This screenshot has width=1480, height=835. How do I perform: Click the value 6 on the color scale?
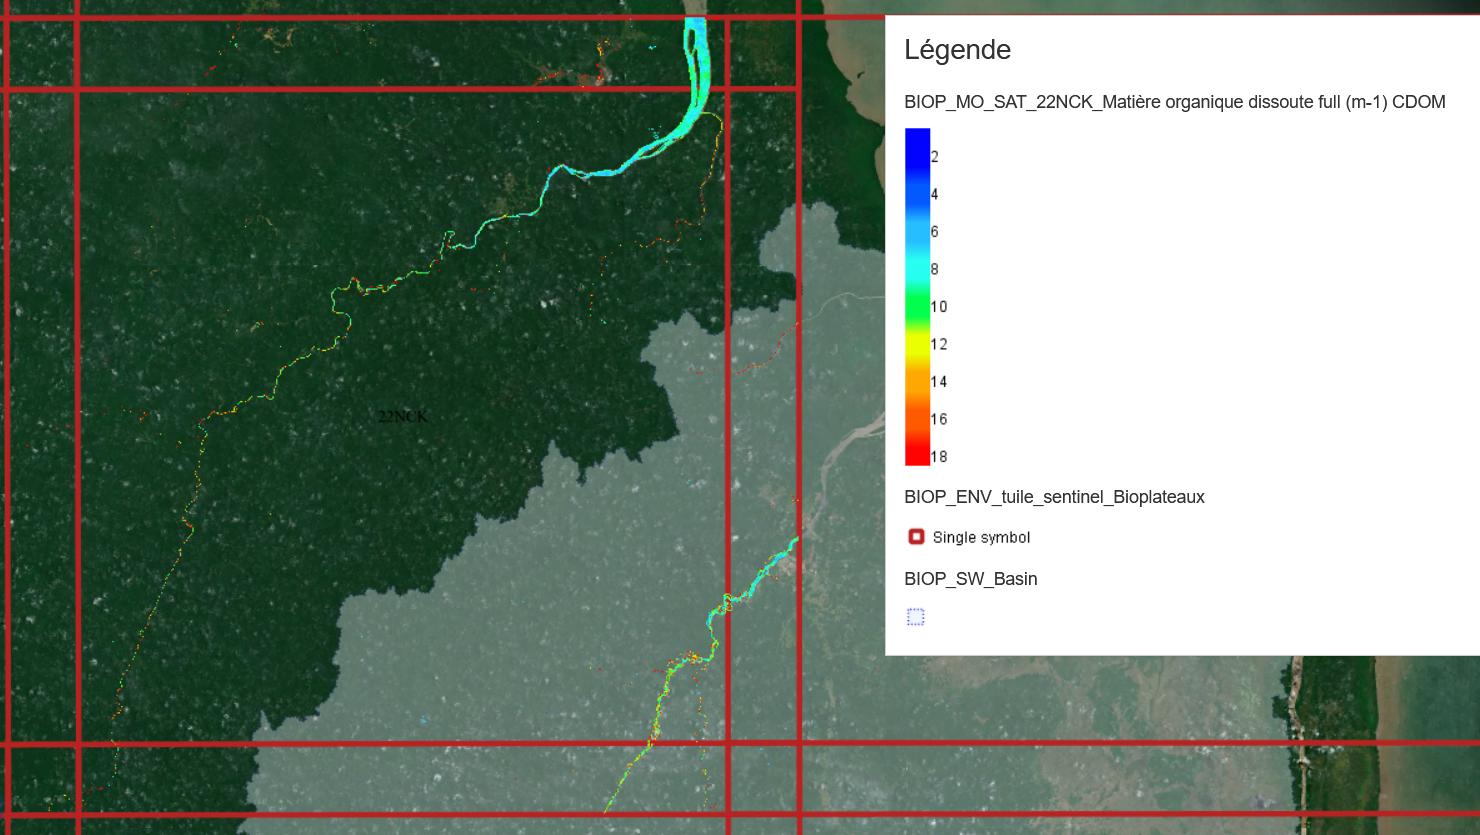(935, 232)
